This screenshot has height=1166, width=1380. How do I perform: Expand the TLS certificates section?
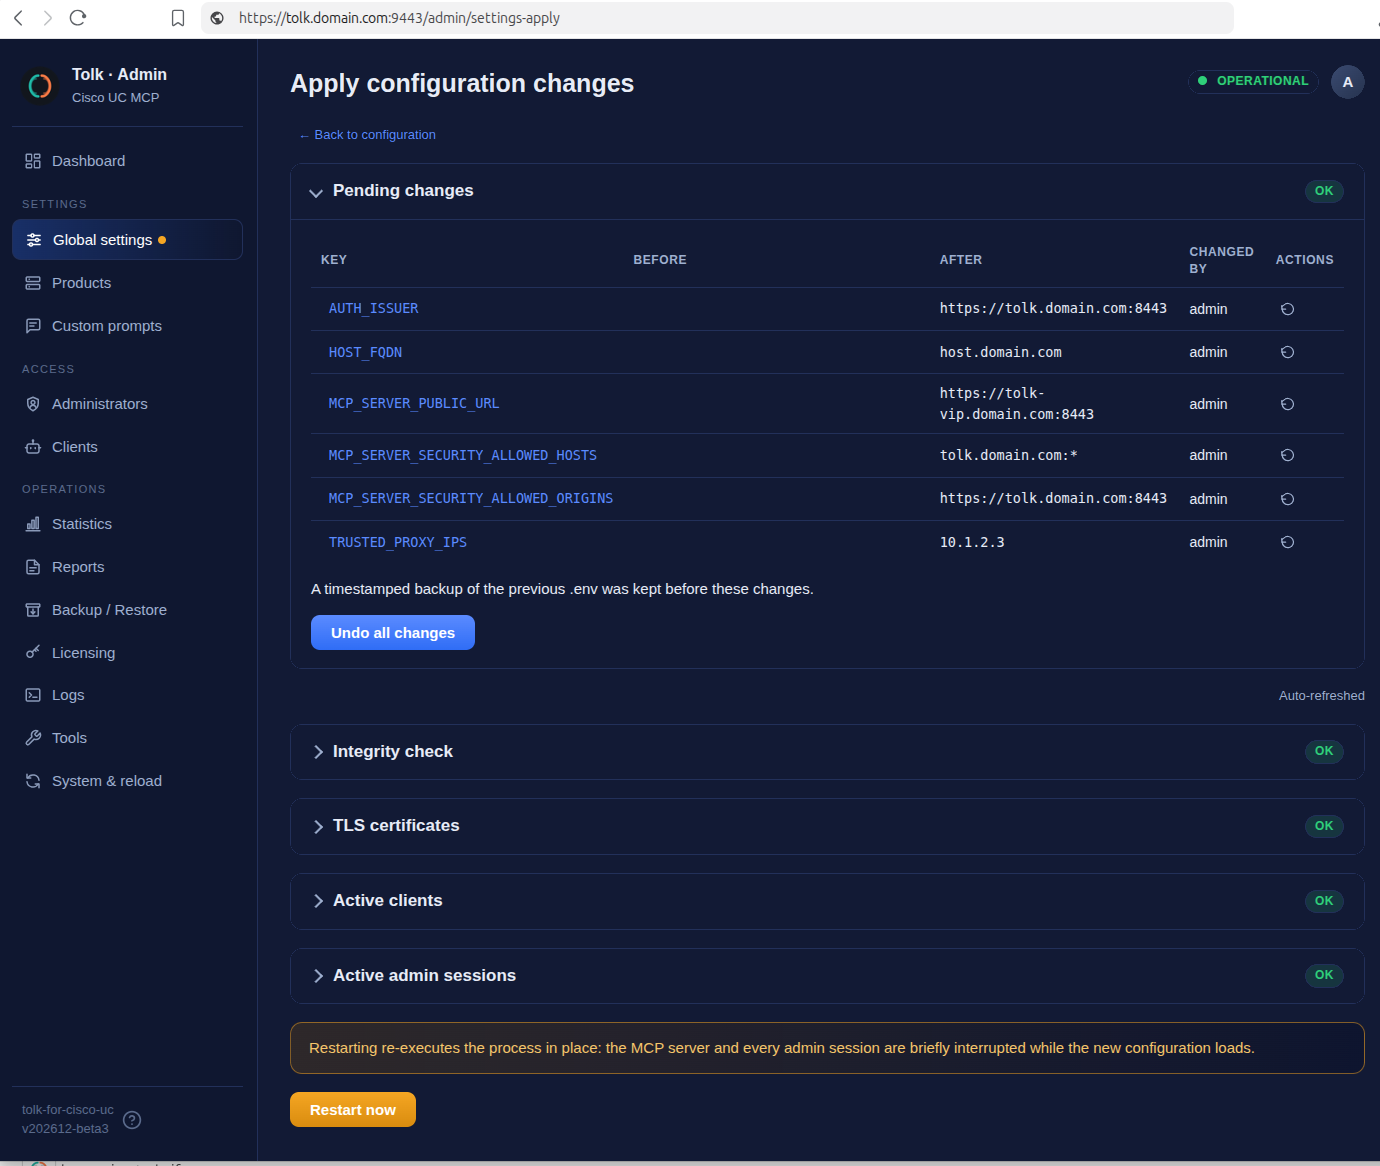318,827
